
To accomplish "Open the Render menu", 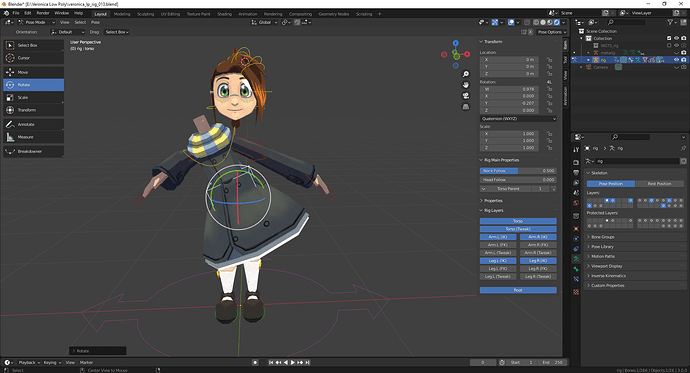I will [x=43, y=13].
